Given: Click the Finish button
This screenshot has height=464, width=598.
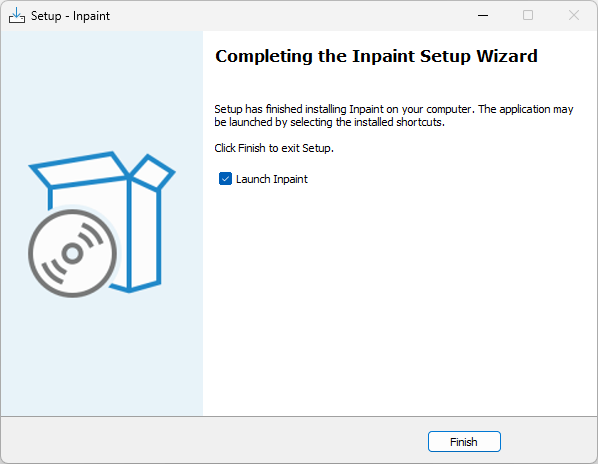Looking at the screenshot, I should tap(464, 442).
